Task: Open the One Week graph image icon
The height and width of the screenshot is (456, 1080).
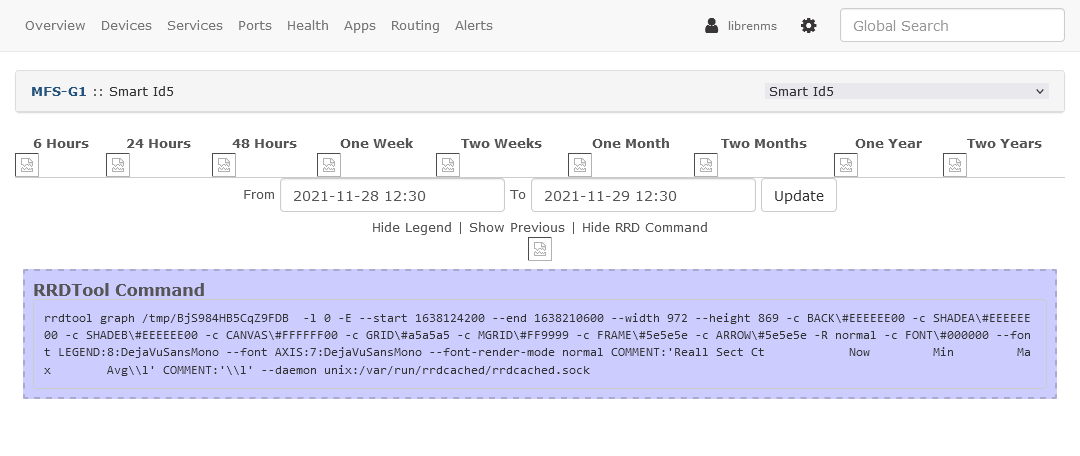Action: (329, 165)
